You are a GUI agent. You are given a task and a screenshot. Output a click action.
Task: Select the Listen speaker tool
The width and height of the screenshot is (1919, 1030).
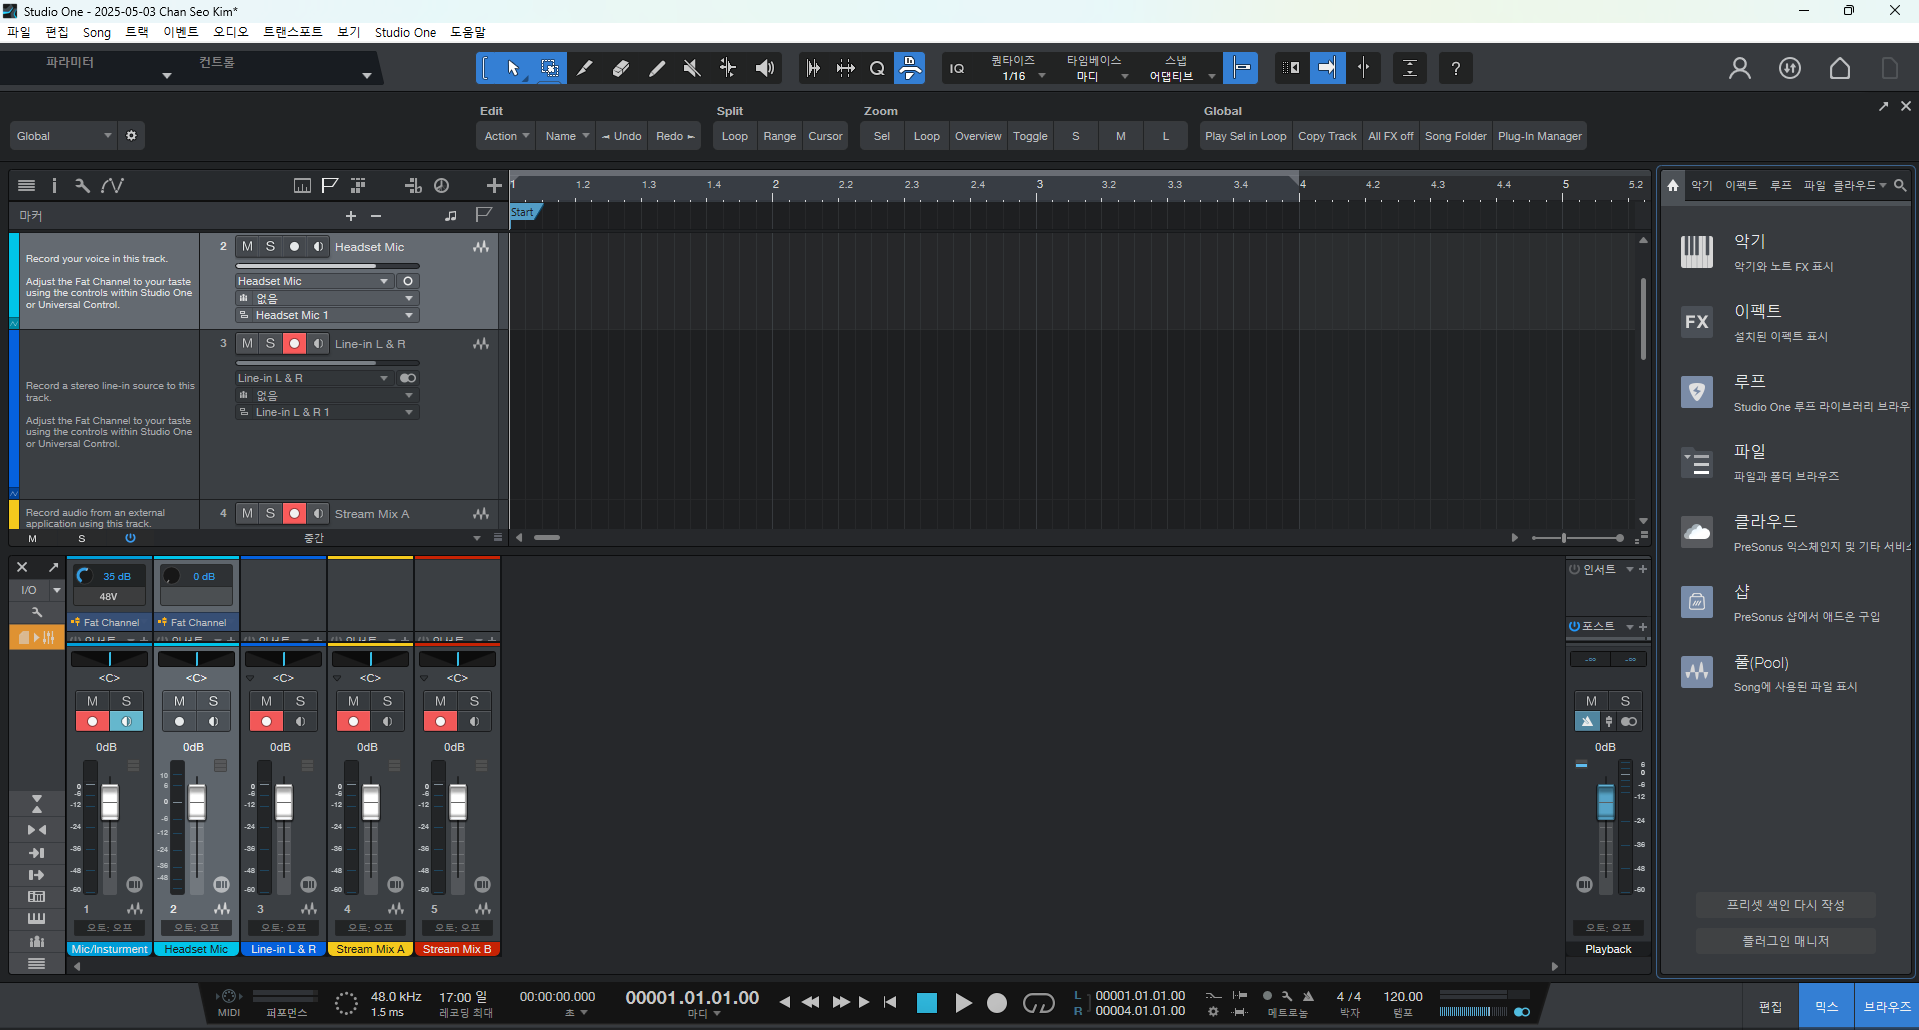click(765, 68)
